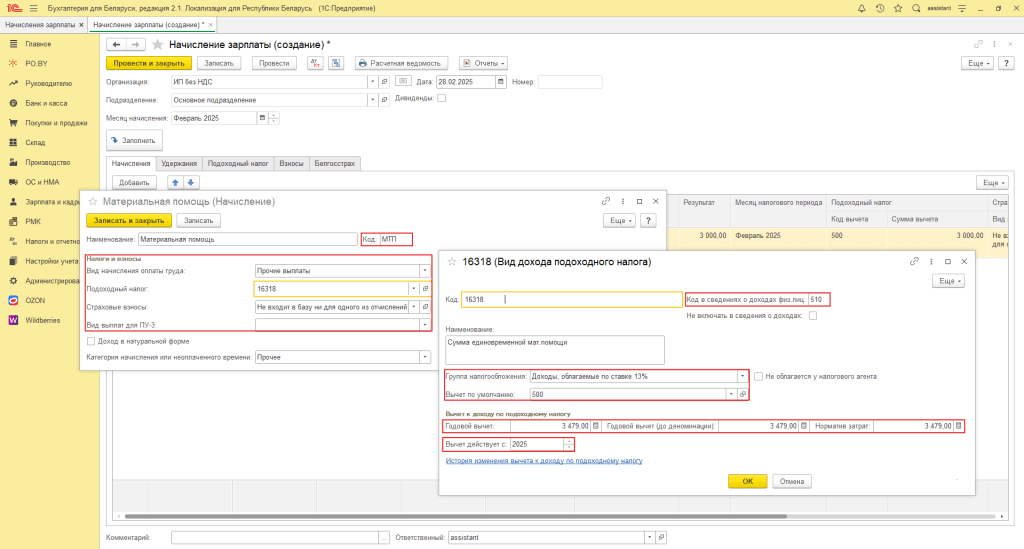Go back with the left arrow button

click(116, 44)
